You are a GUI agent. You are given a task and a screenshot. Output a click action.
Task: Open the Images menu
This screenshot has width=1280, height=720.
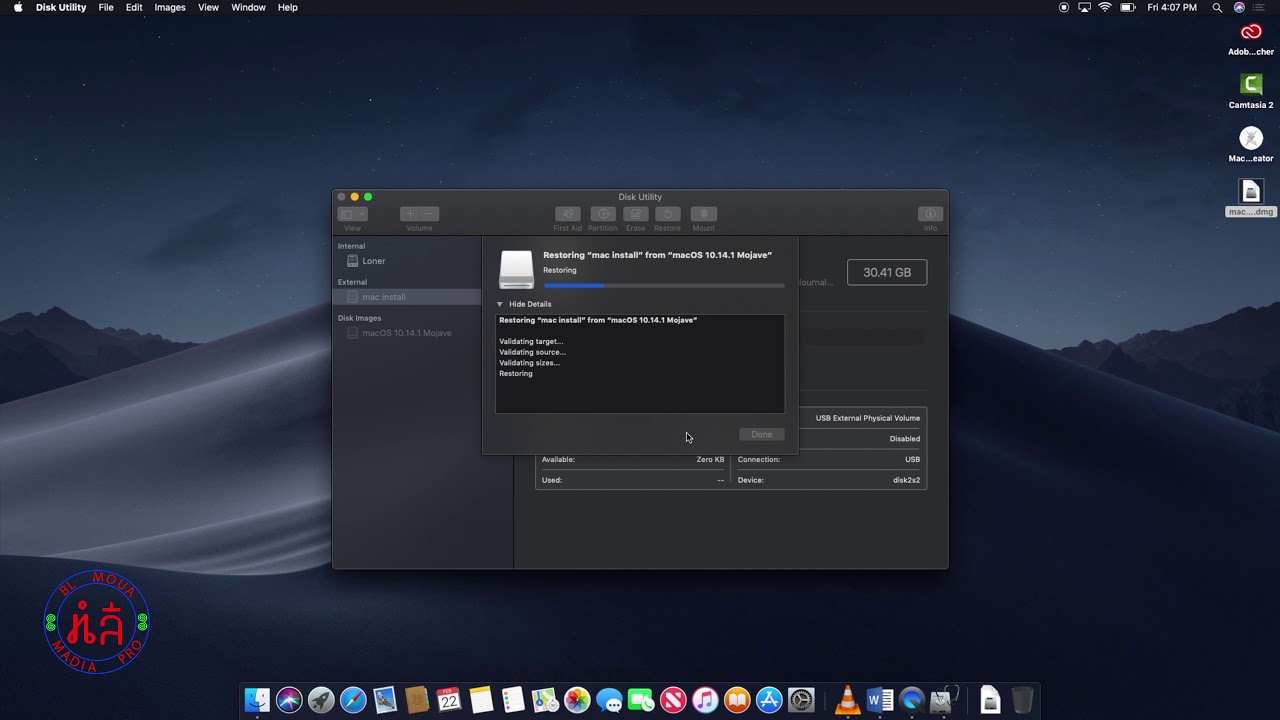coord(170,7)
